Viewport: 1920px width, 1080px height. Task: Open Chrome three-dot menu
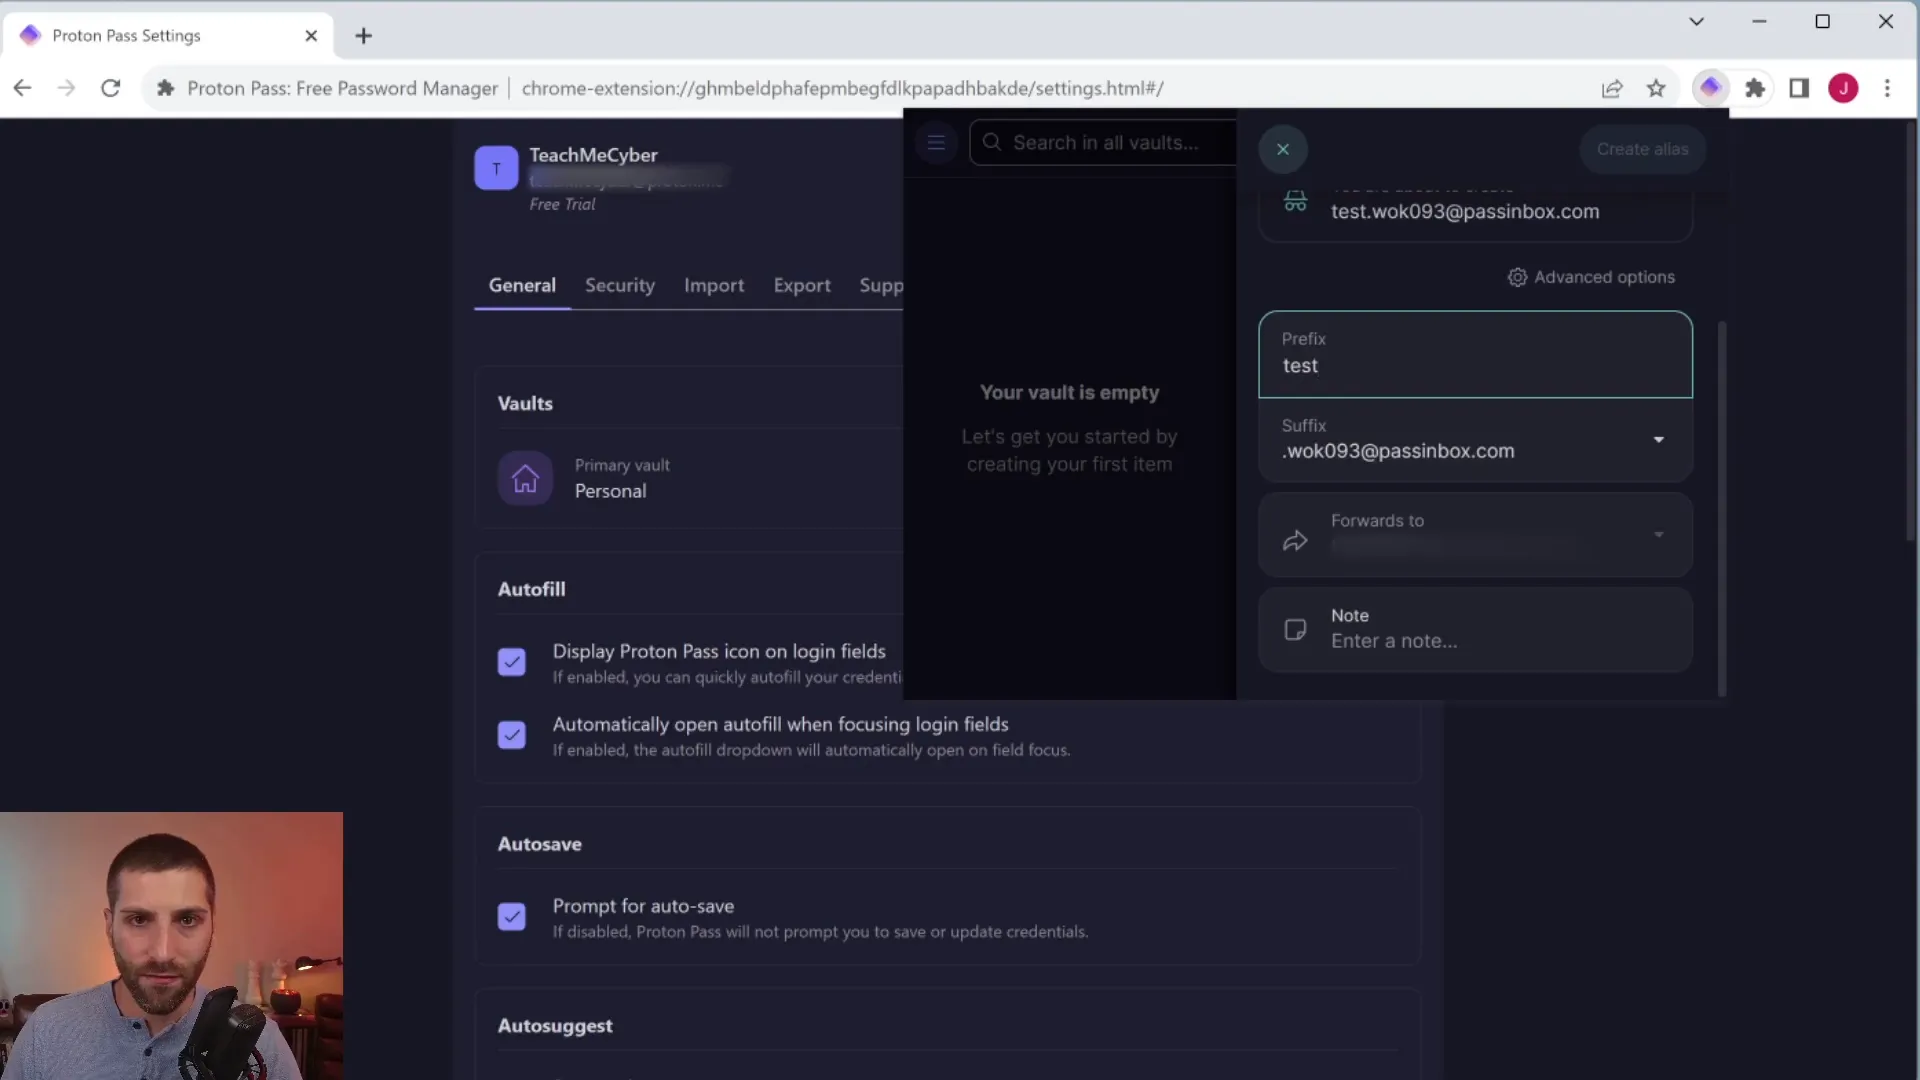[1887, 88]
